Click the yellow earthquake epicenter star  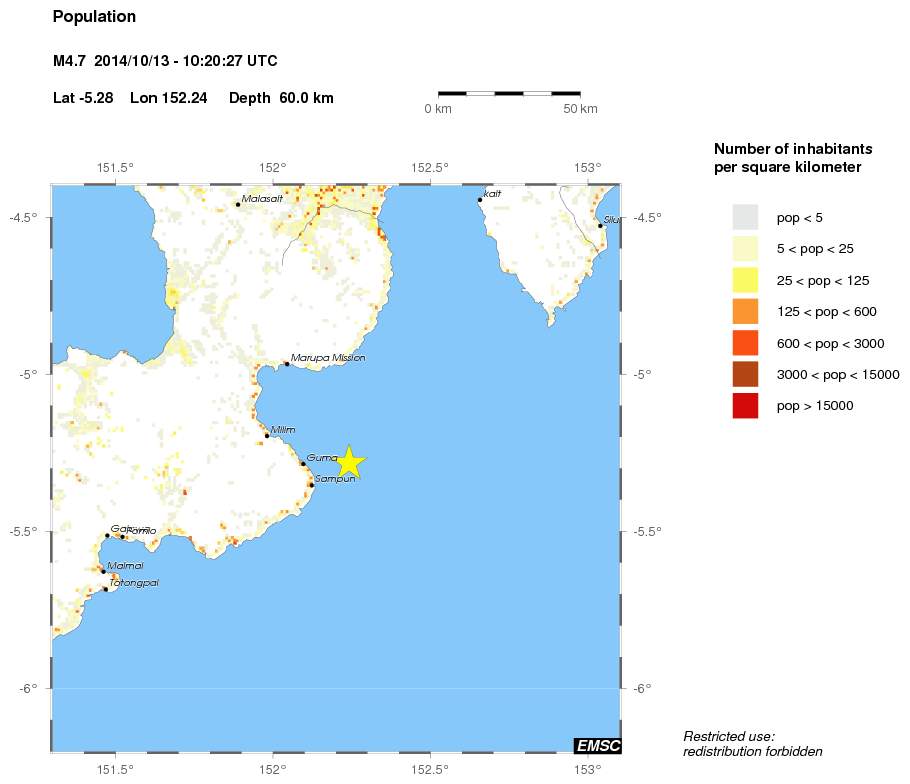[348, 462]
